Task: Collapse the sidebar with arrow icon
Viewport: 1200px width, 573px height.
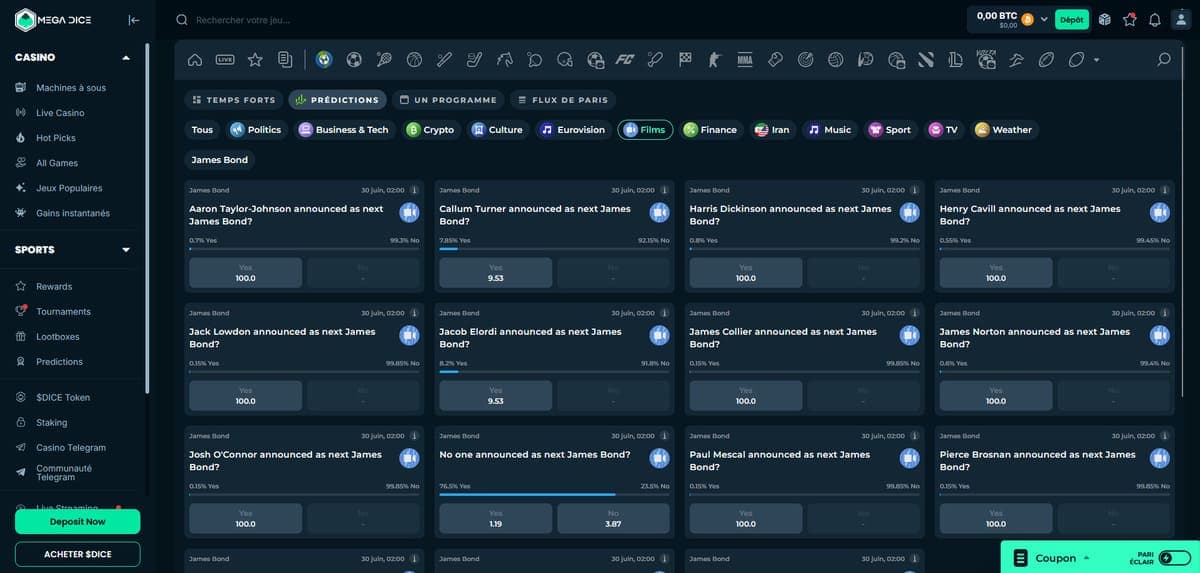Action: pos(134,19)
